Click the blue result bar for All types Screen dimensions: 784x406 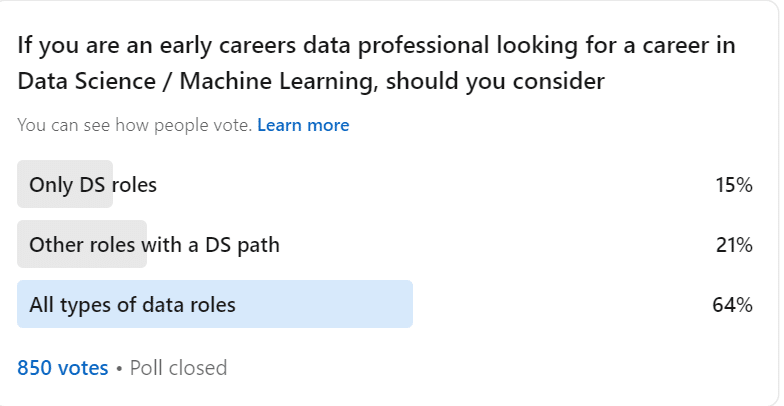(215, 304)
